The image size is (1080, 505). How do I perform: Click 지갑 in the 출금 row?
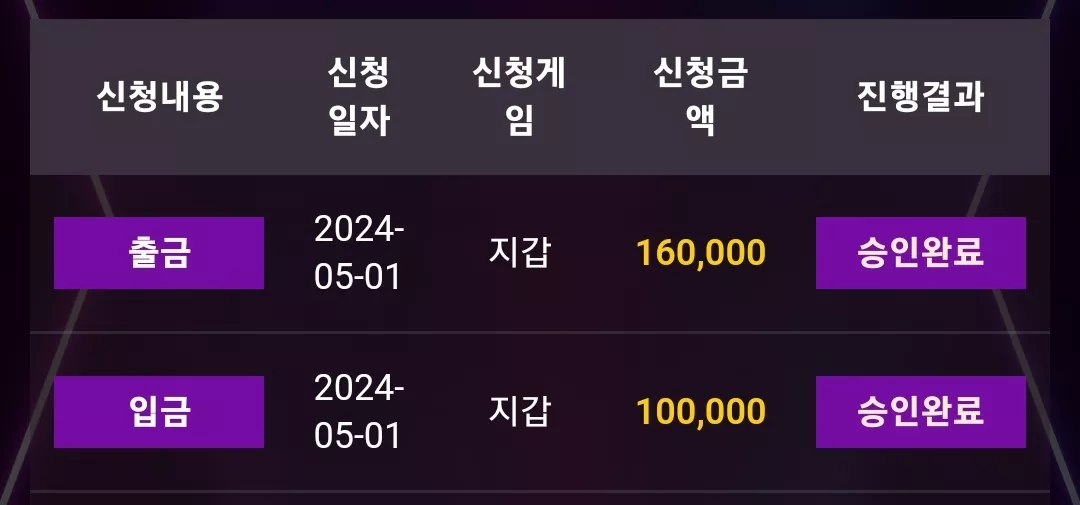coord(519,253)
